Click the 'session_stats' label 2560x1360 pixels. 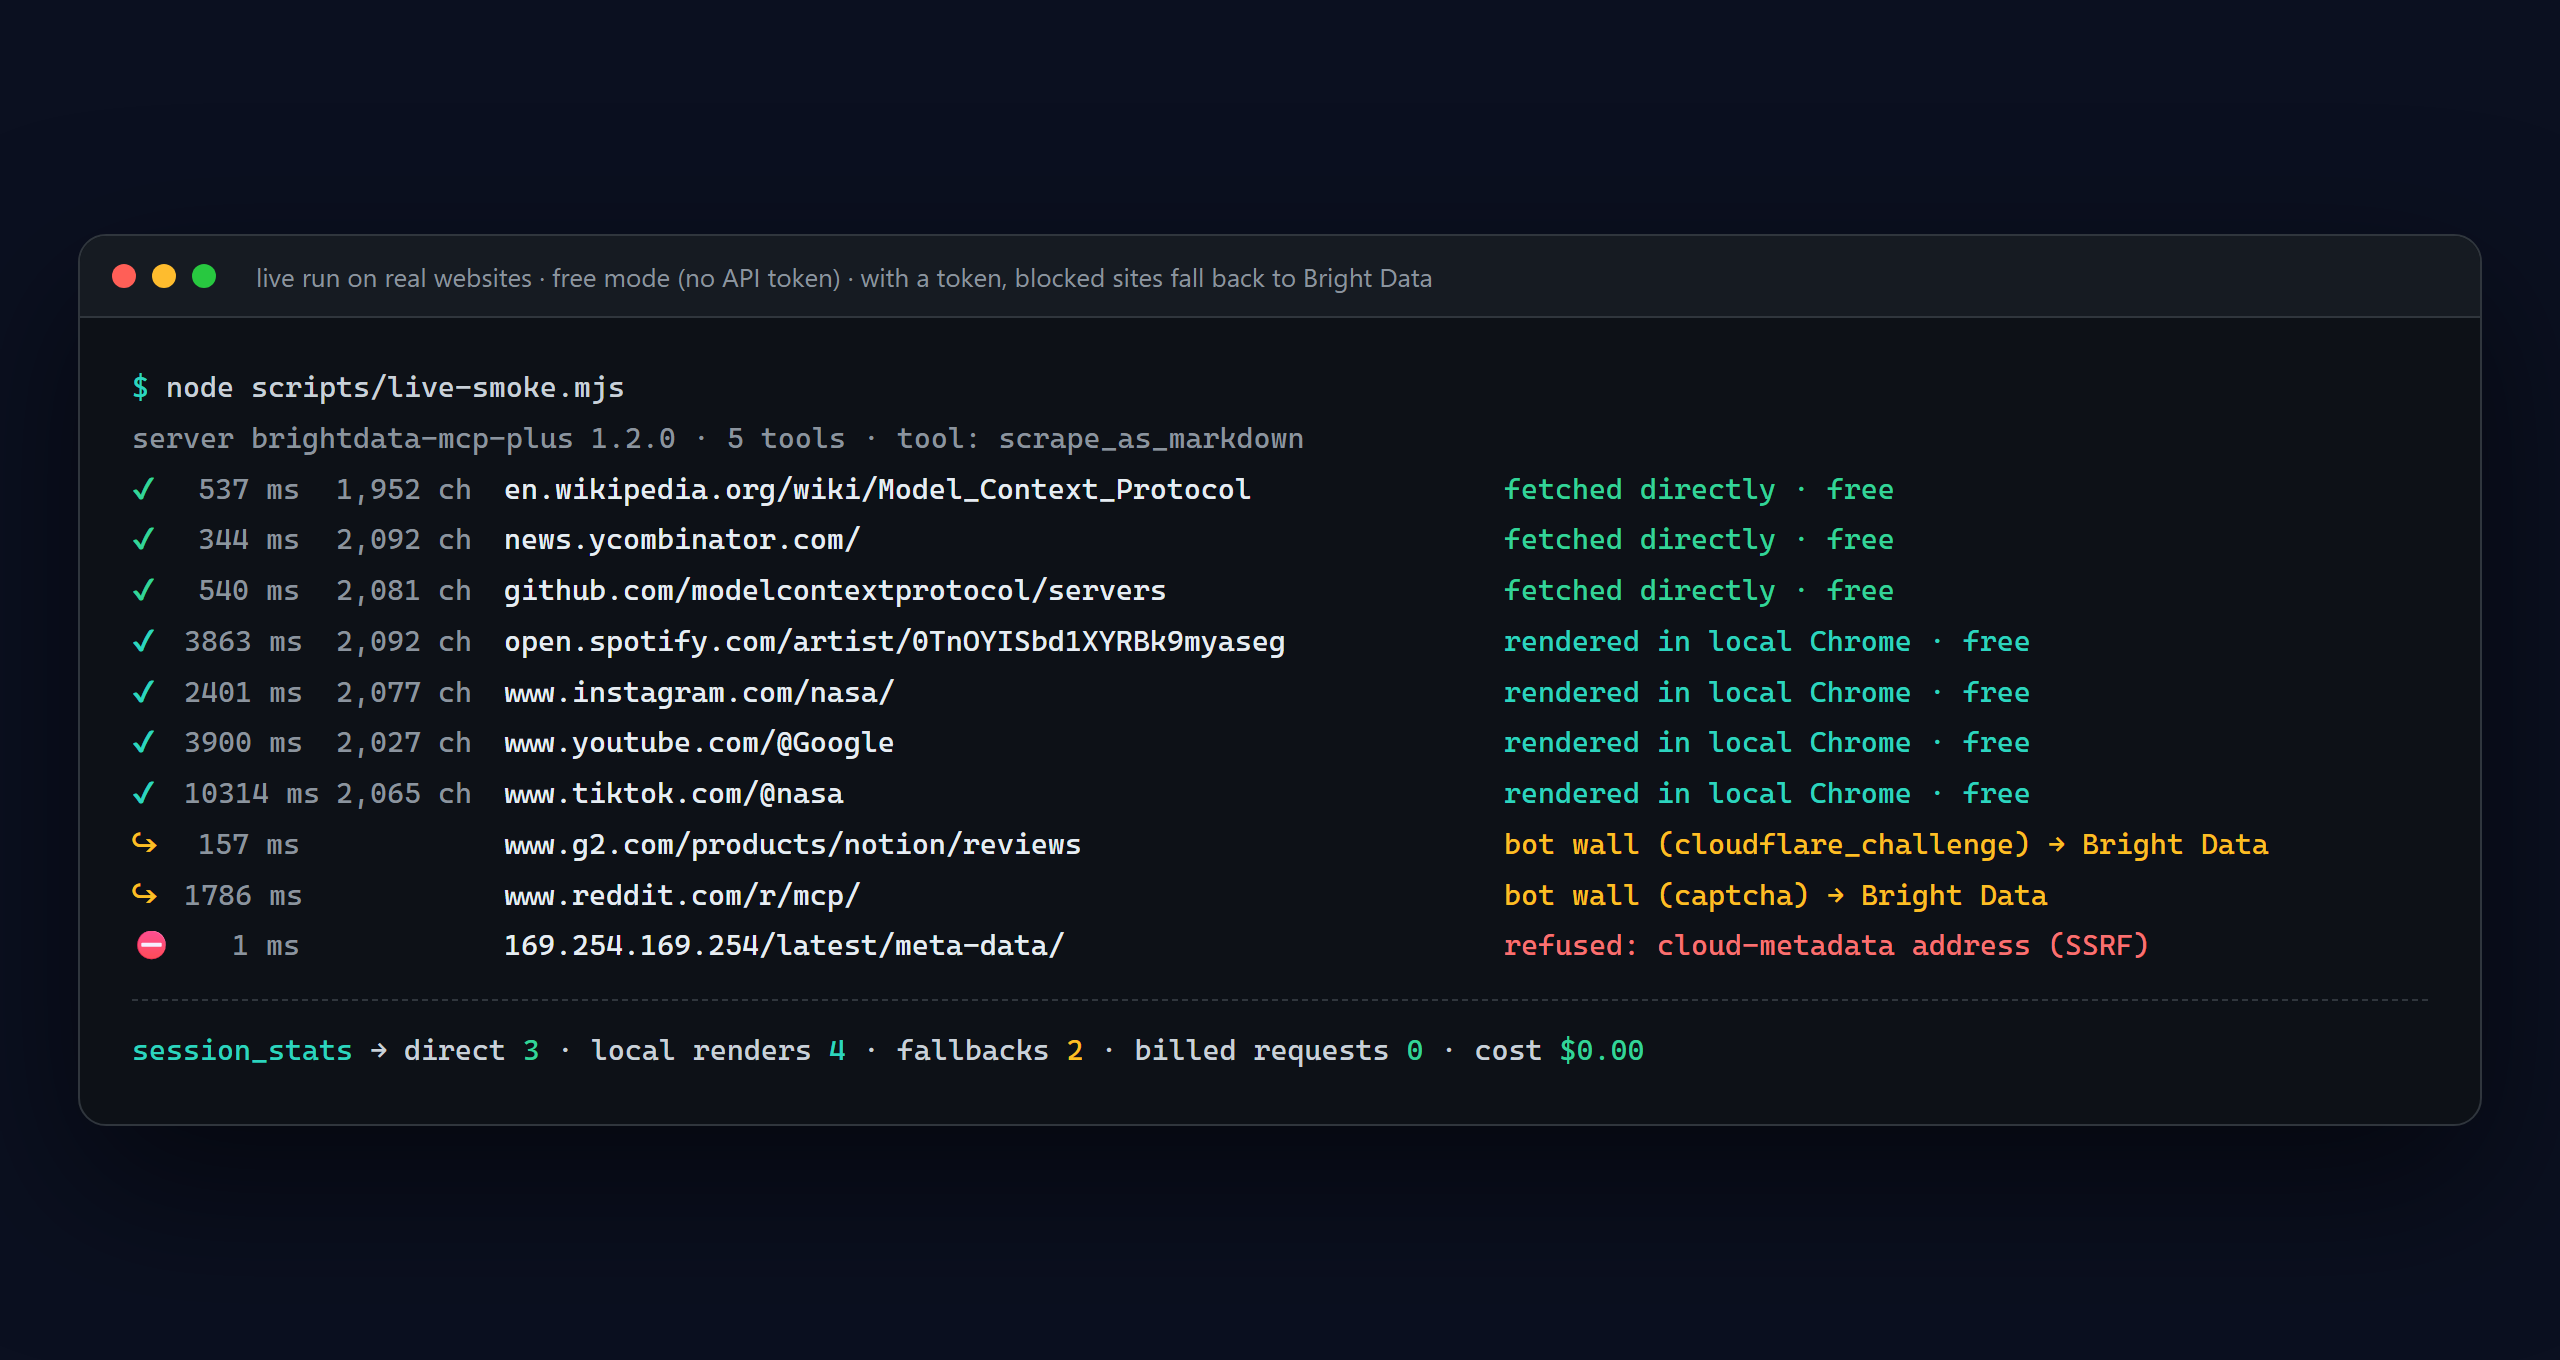coord(242,1051)
